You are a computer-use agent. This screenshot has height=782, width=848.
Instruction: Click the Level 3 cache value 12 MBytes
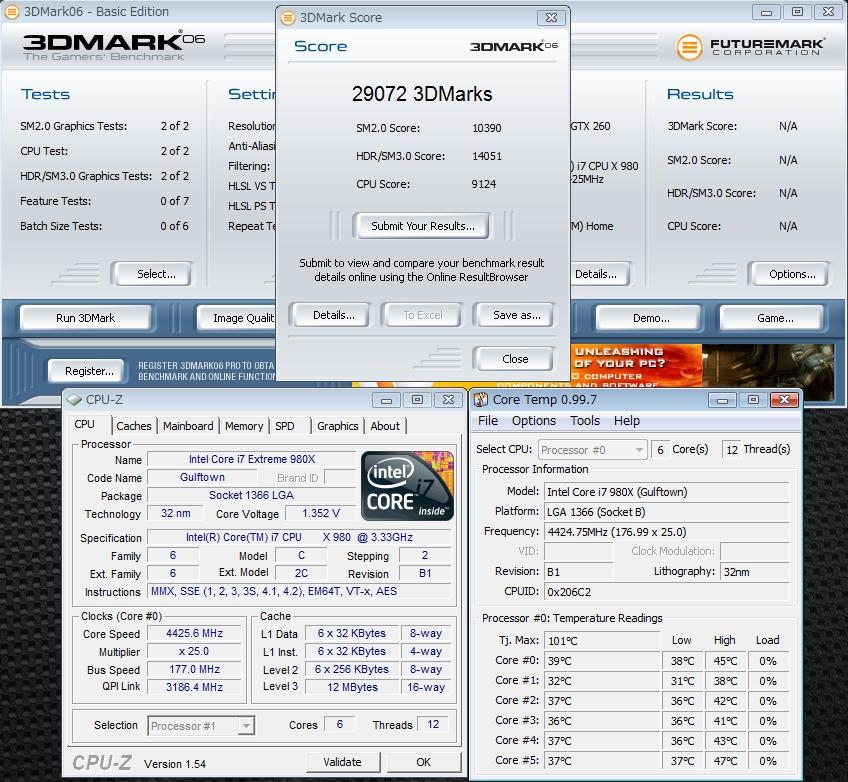coord(352,687)
